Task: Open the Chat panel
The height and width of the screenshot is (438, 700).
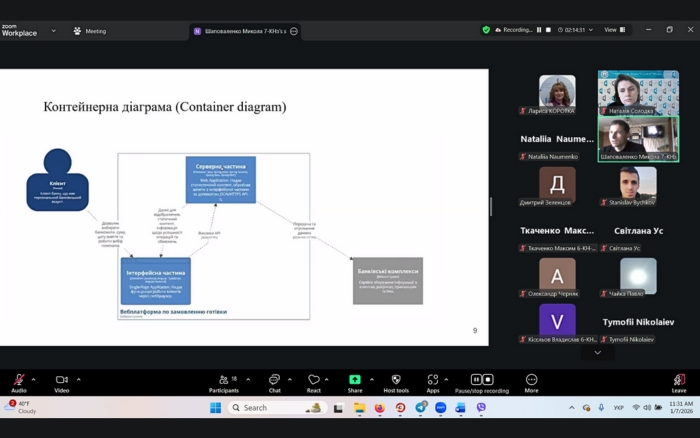Action: (274, 381)
